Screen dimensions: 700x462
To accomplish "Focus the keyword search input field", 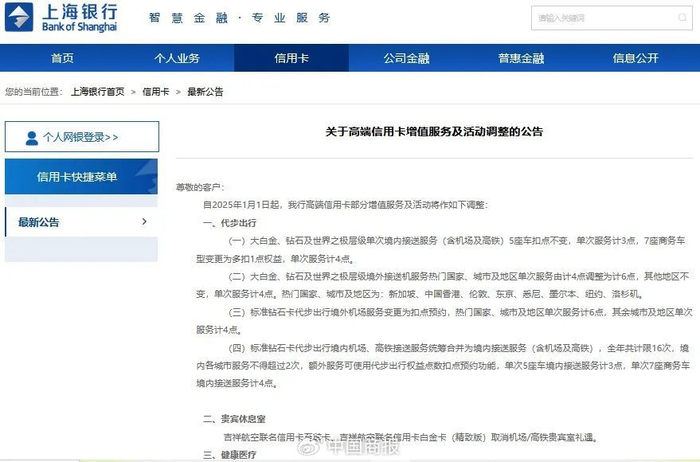I will [612, 18].
